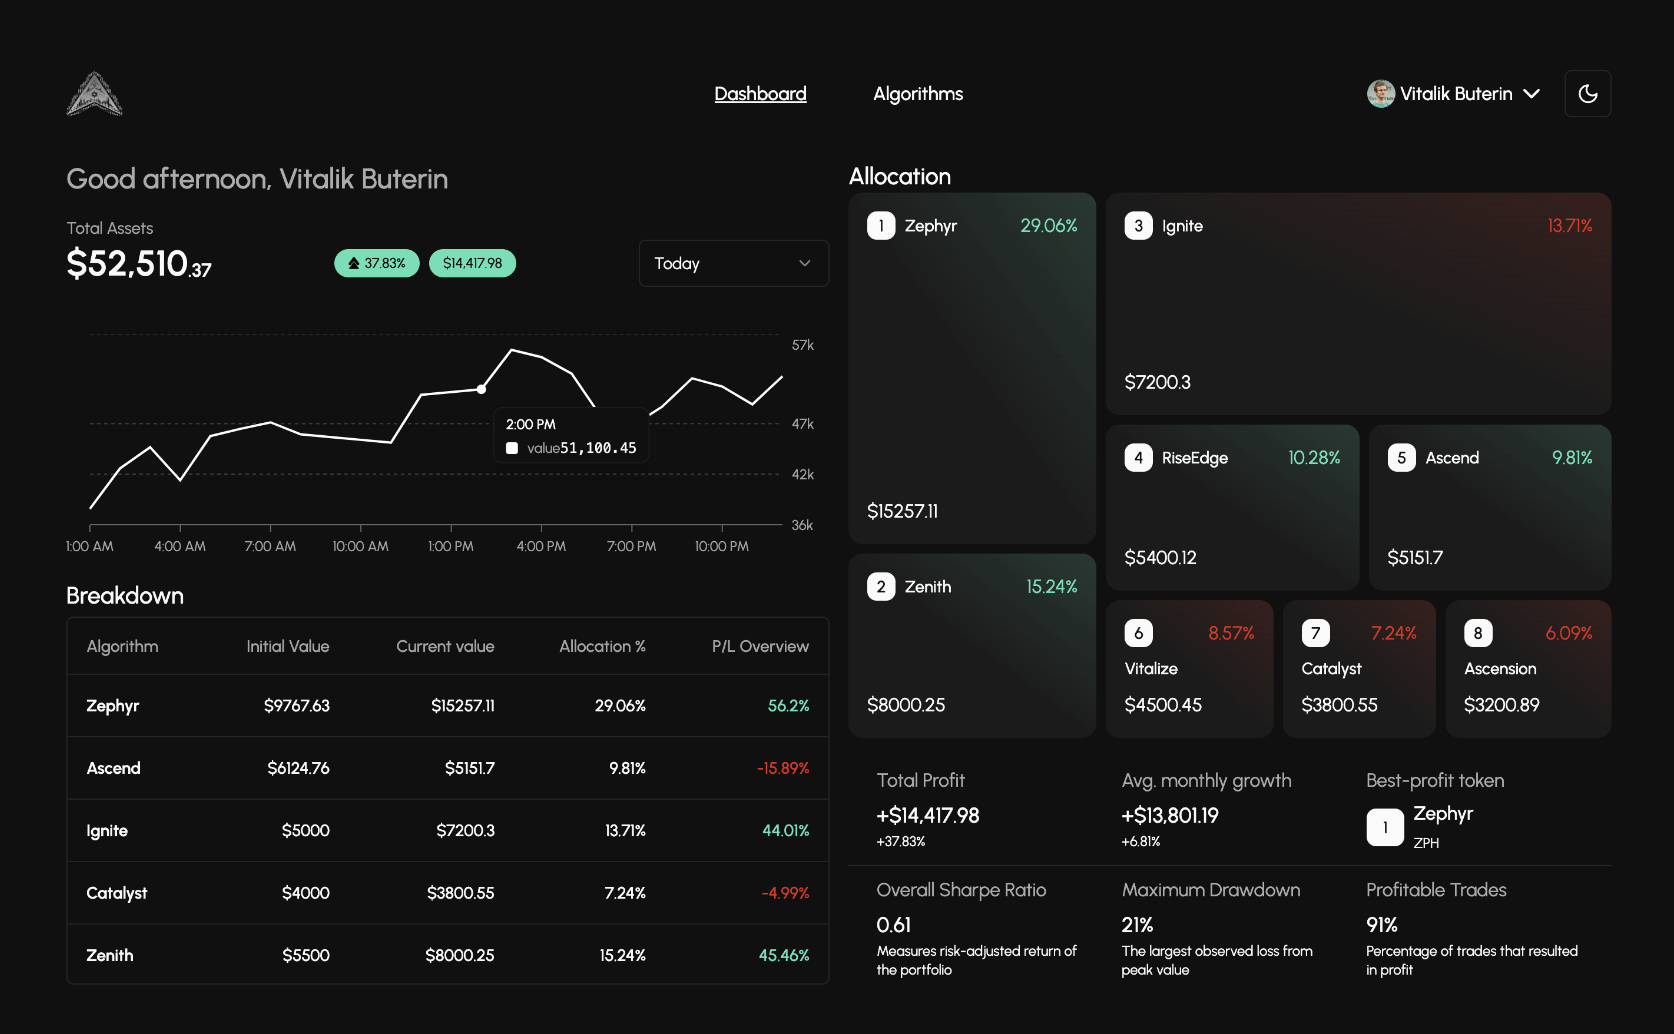Click Zenith card's 15.24% percentage

coord(1051,587)
